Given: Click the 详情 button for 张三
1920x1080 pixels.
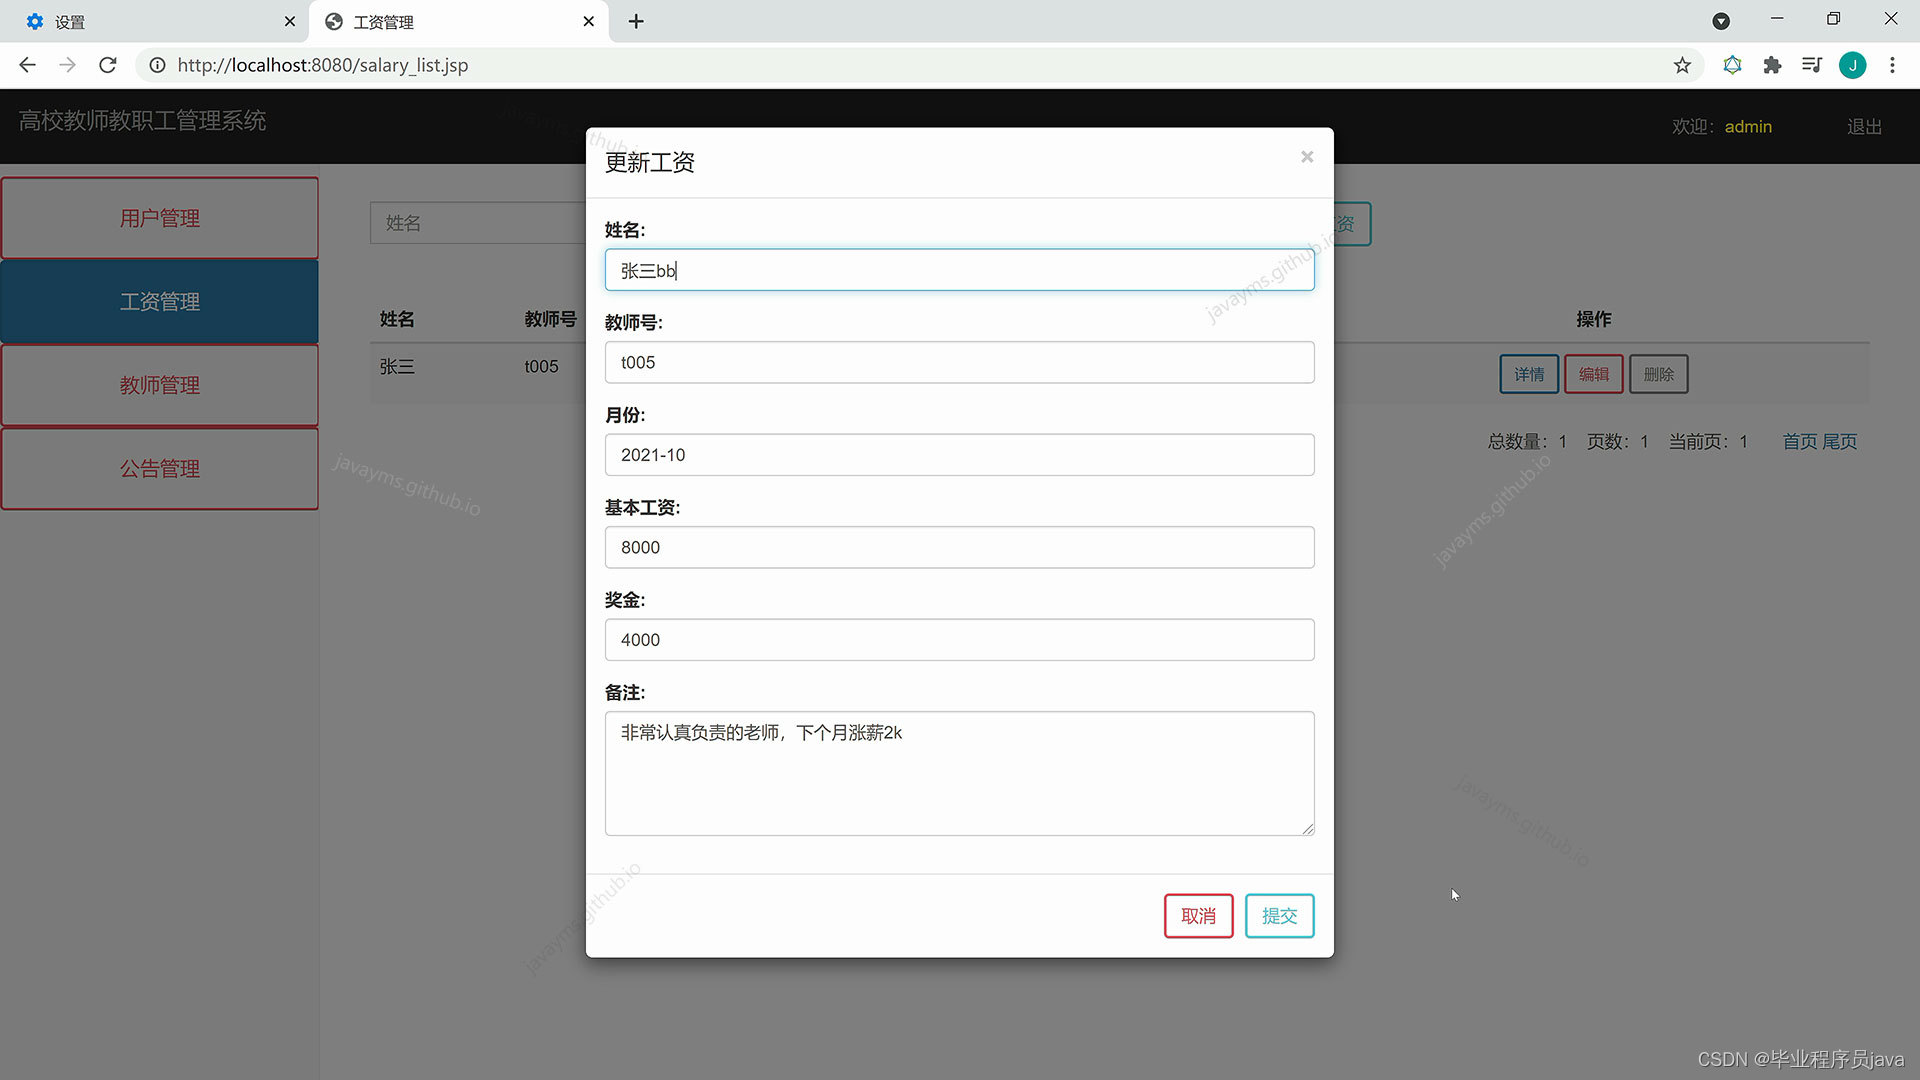Looking at the screenshot, I should 1529,374.
